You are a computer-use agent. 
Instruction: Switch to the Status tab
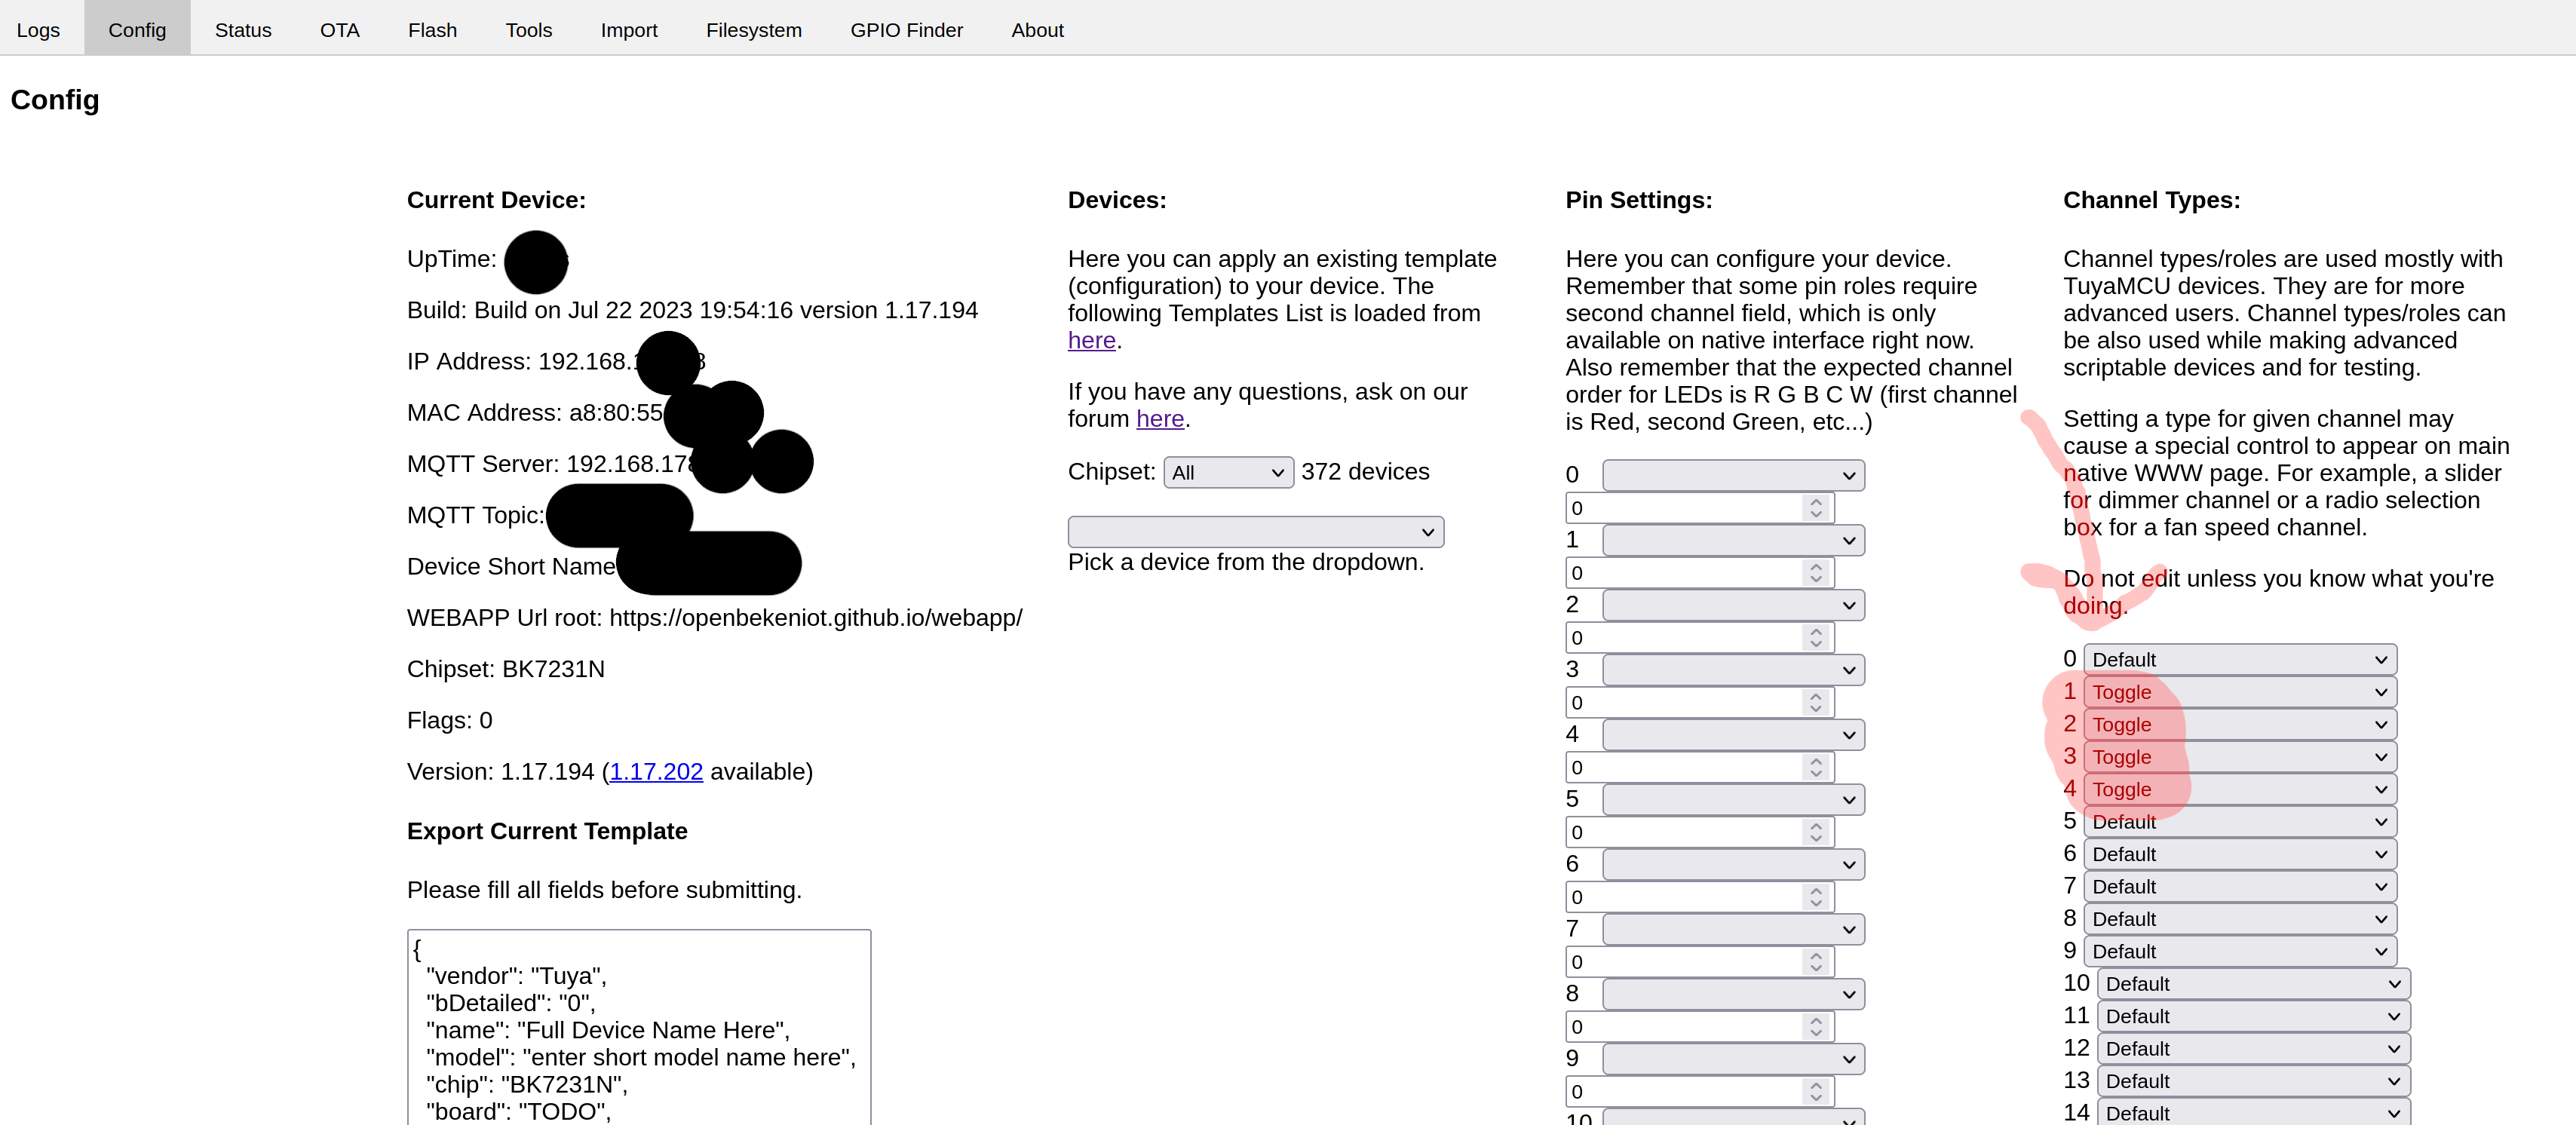[243, 30]
